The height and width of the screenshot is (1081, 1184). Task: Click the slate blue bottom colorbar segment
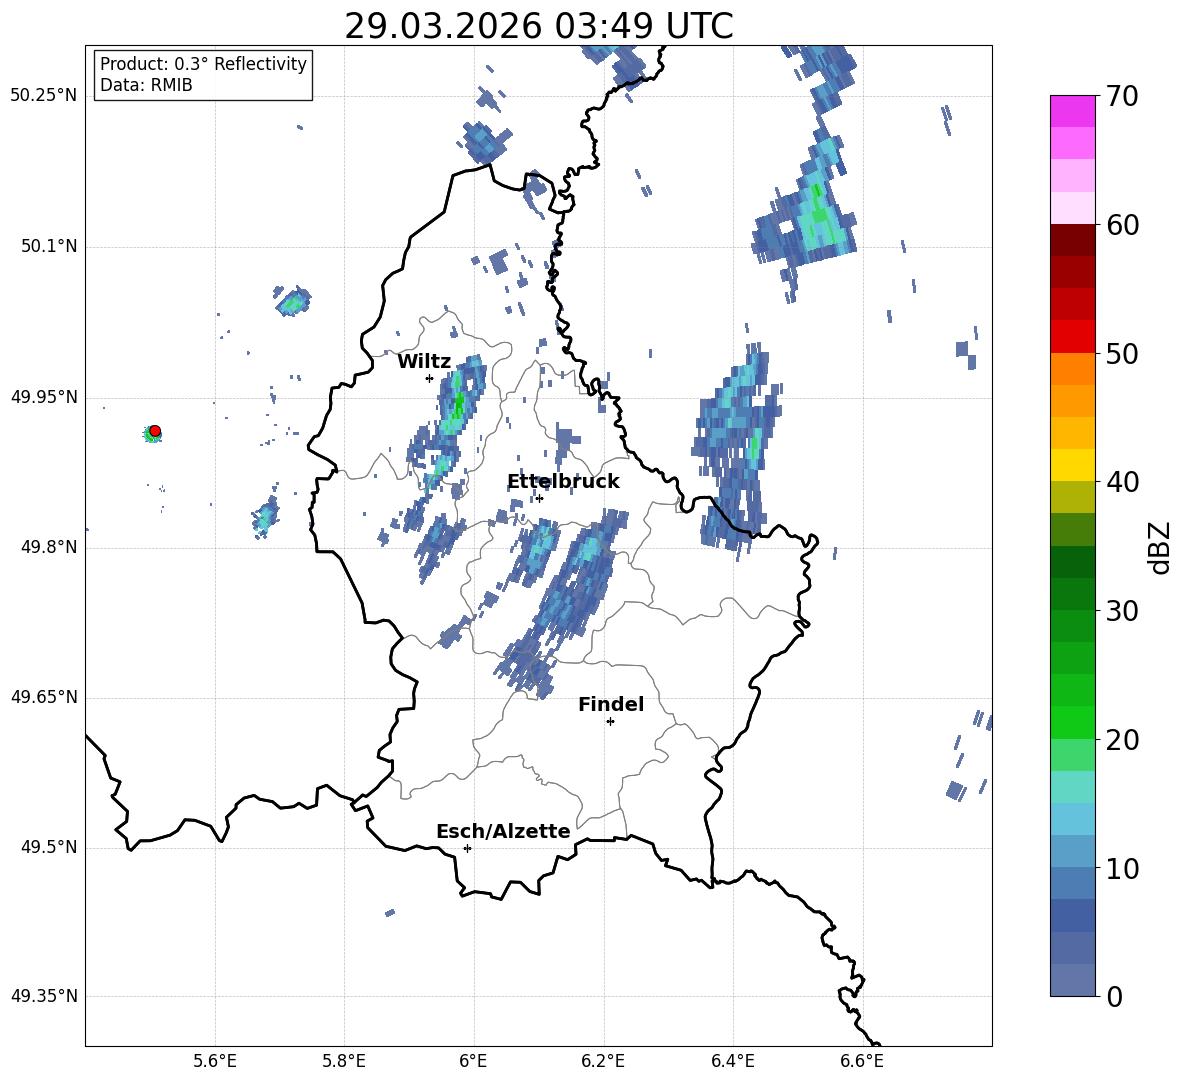(x=1072, y=980)
